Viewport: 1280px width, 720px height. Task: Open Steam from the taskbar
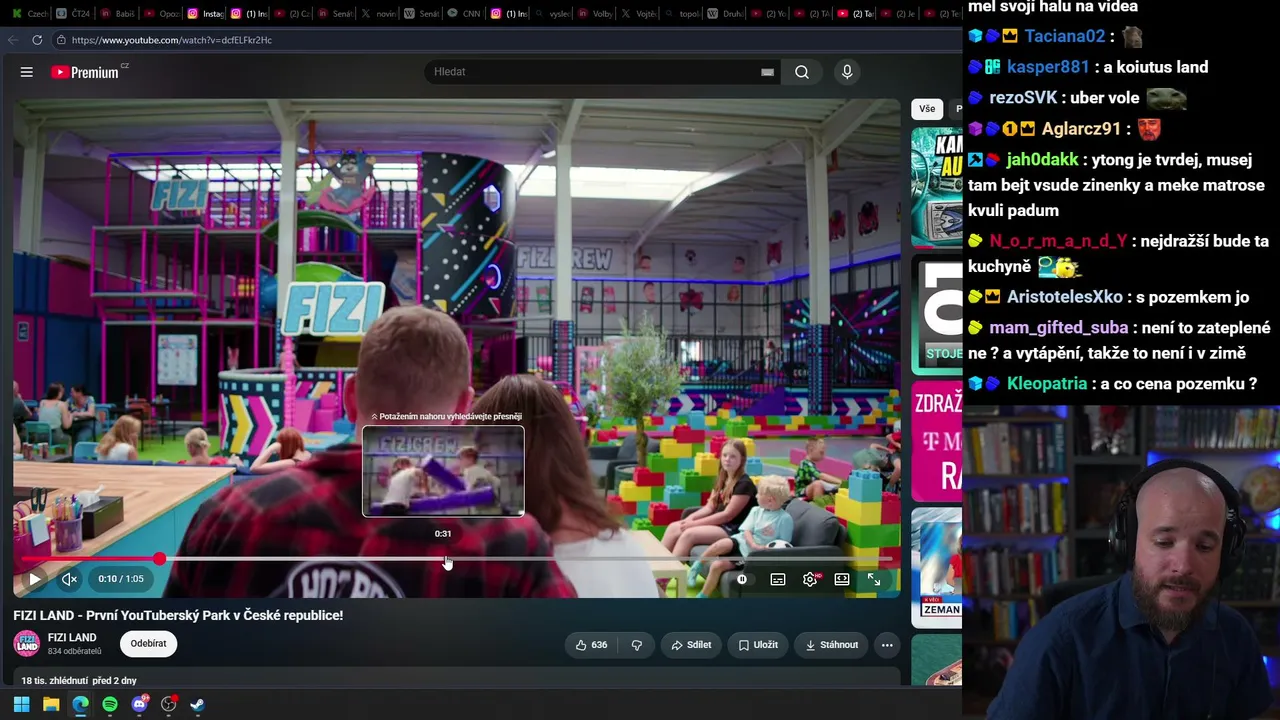(x=198, y=704)
